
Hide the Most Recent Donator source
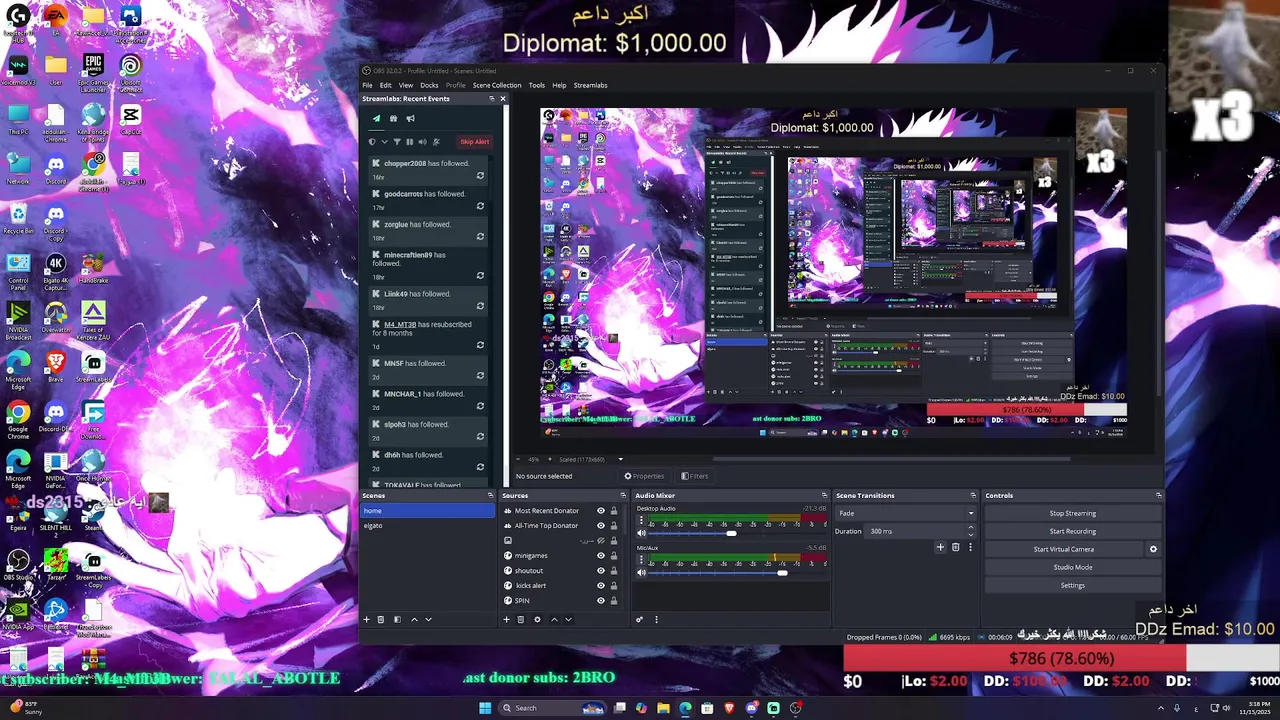[601, 511]
